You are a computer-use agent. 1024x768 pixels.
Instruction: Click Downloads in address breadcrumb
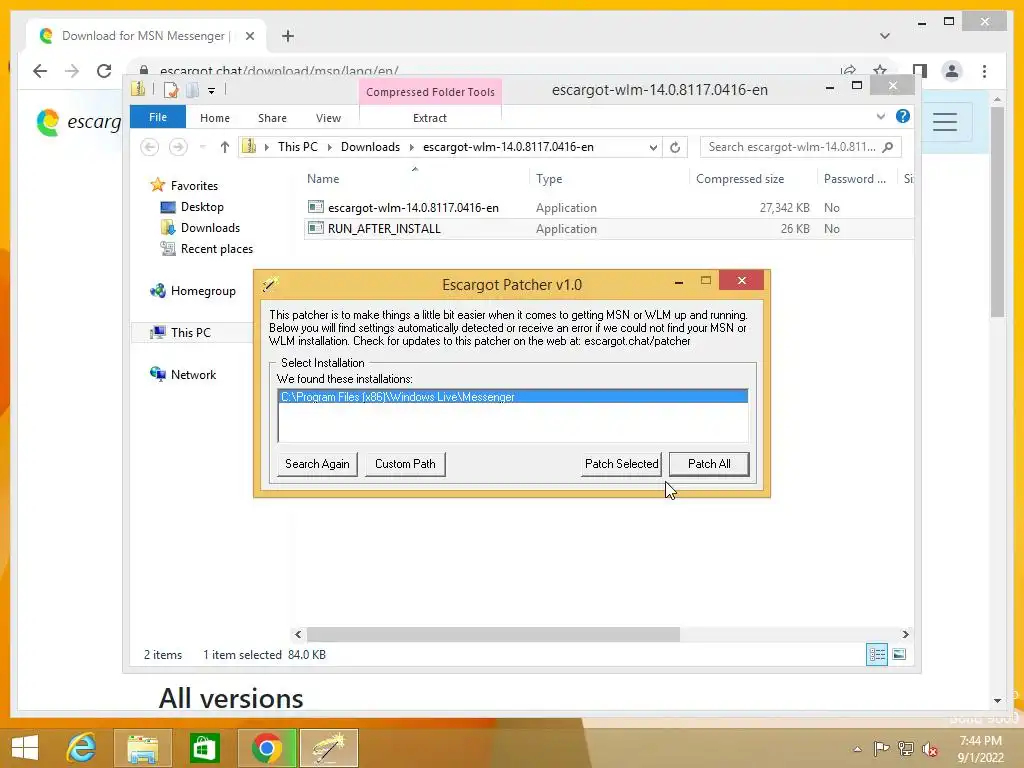coord(370,147)
